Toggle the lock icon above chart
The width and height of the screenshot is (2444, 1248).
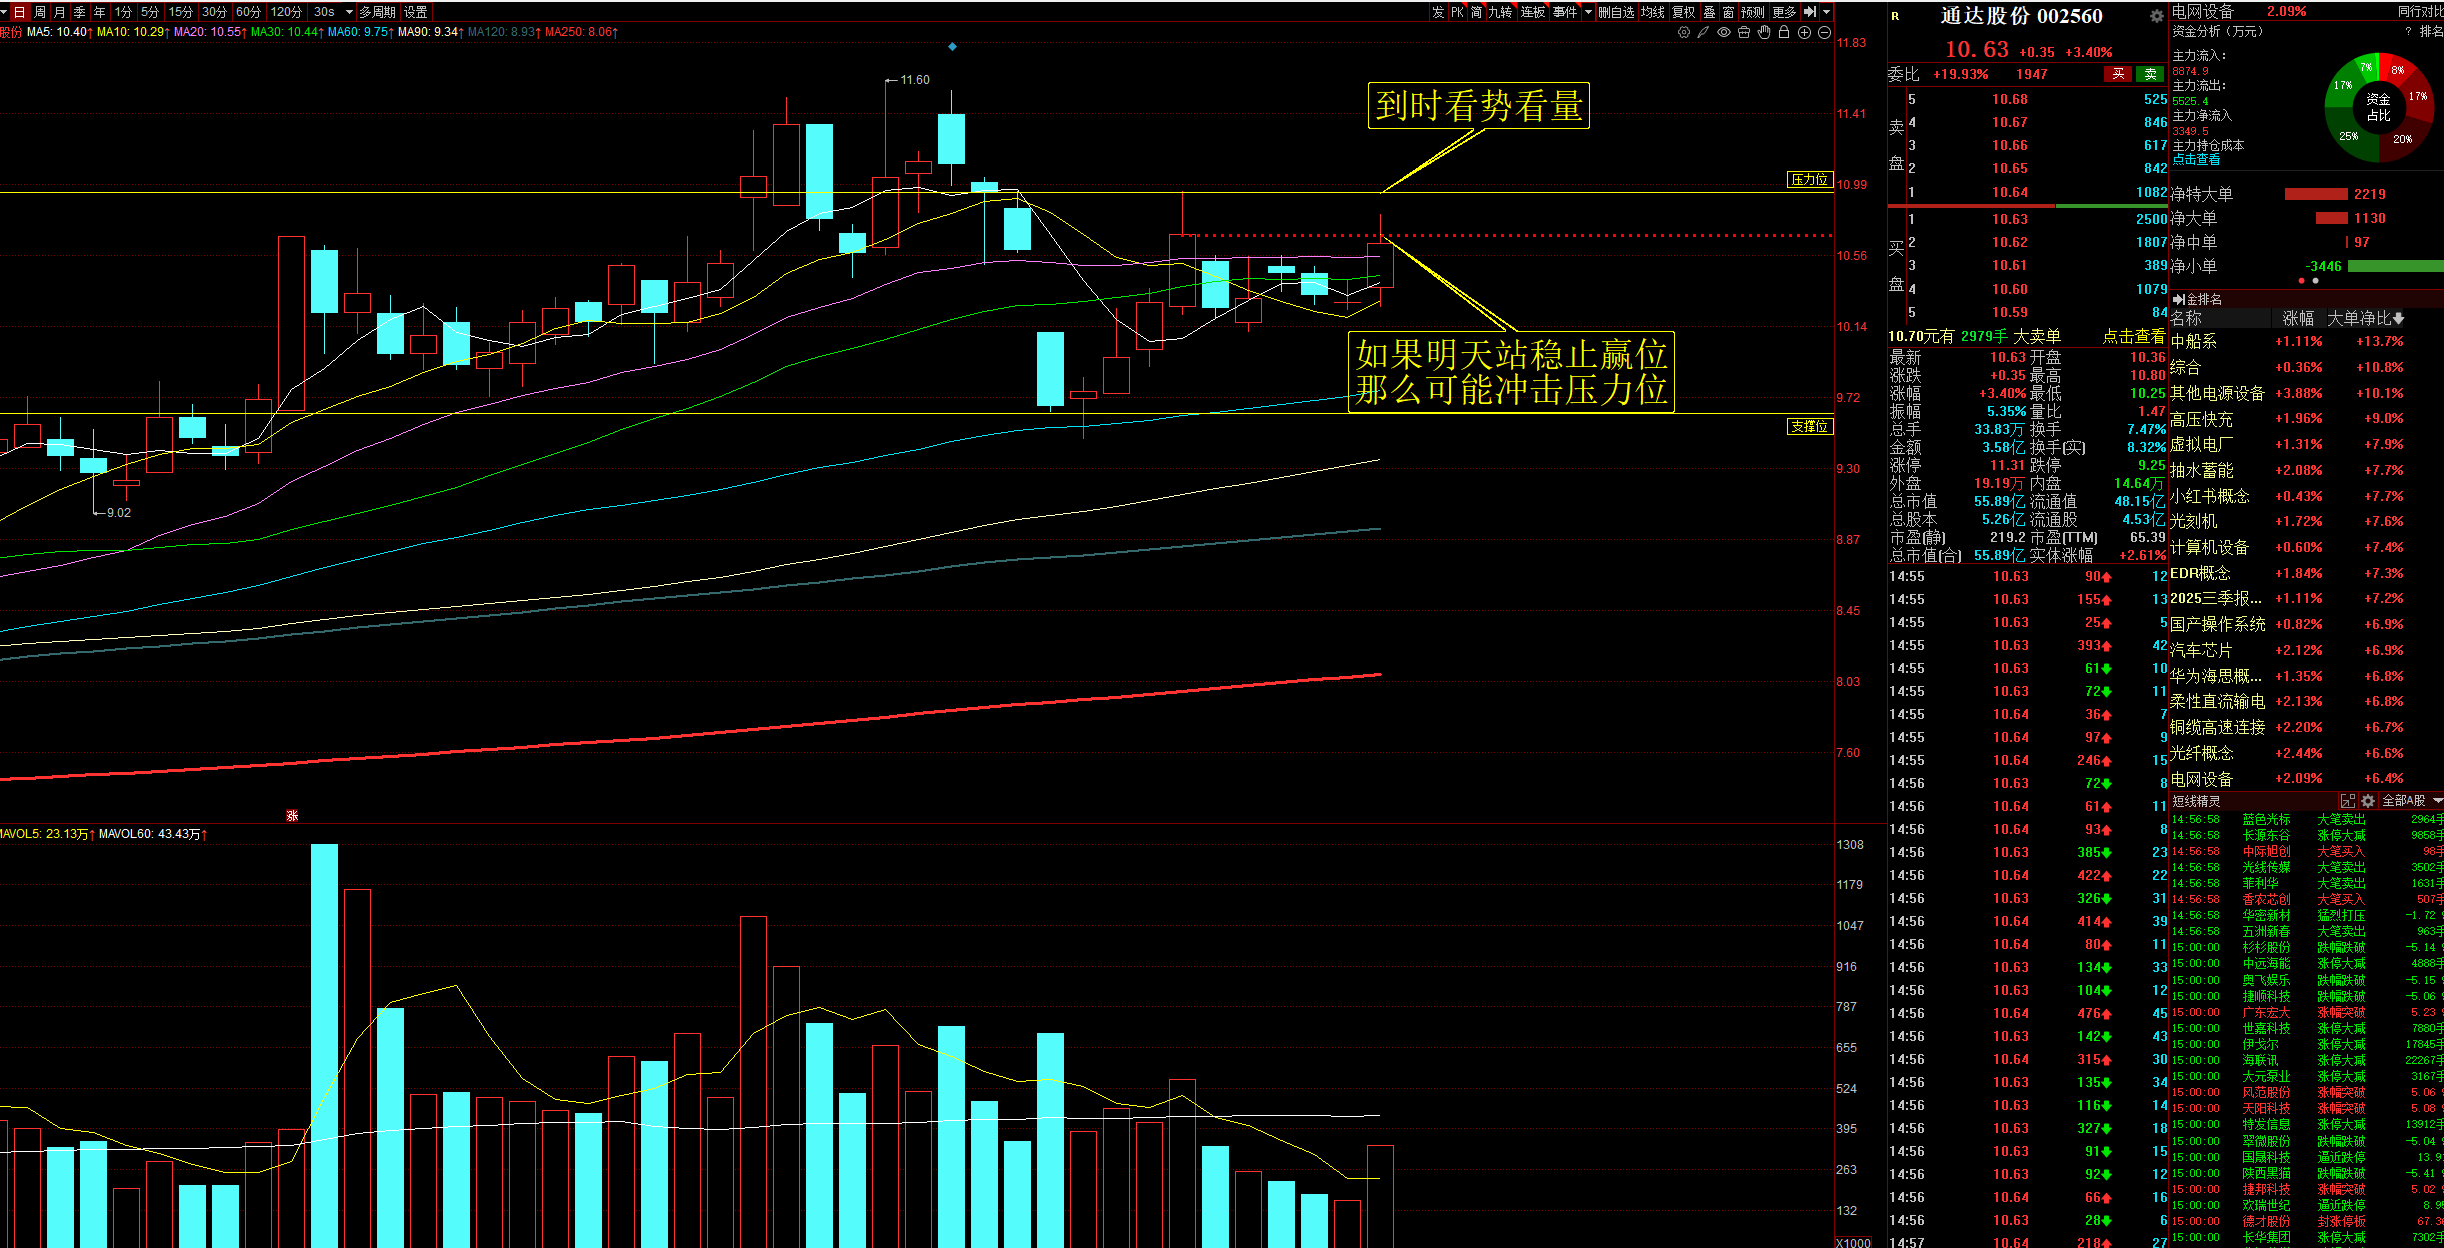coord(1784,33)
